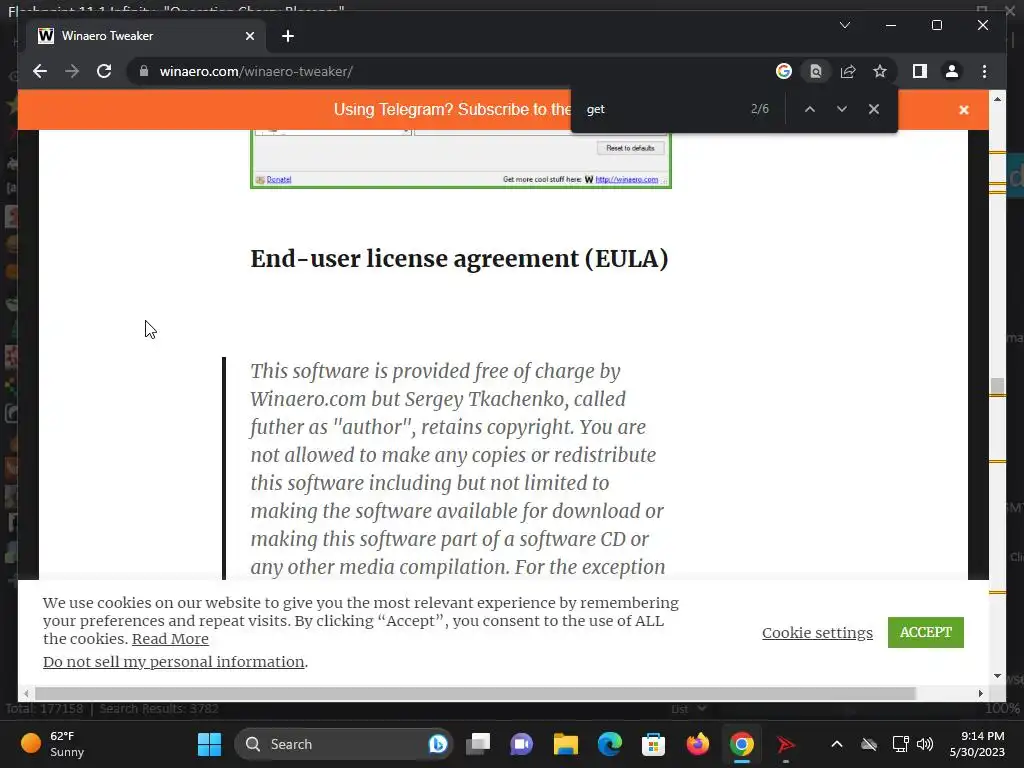This screenshot has height=768, width=1024.
Task: Launch Microsoft Edge from the taskbar
Action: tap(609, 744)
